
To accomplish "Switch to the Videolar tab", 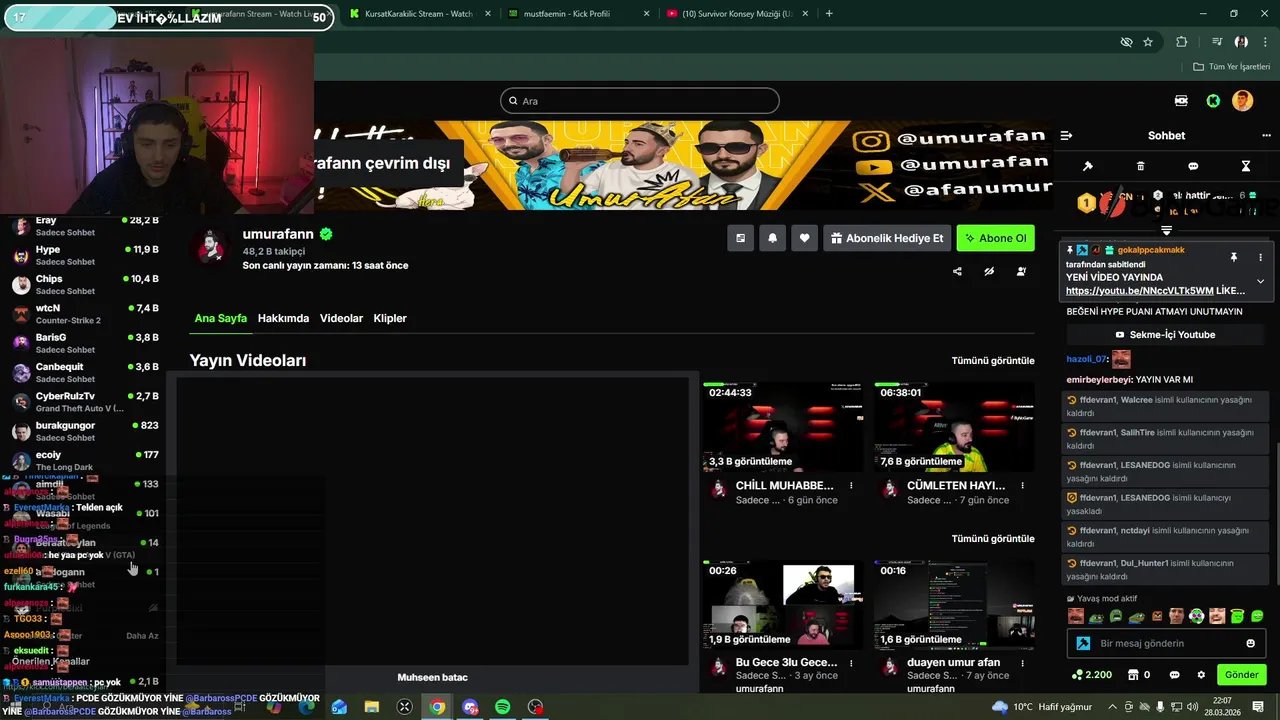I will [x=341, y=318].
